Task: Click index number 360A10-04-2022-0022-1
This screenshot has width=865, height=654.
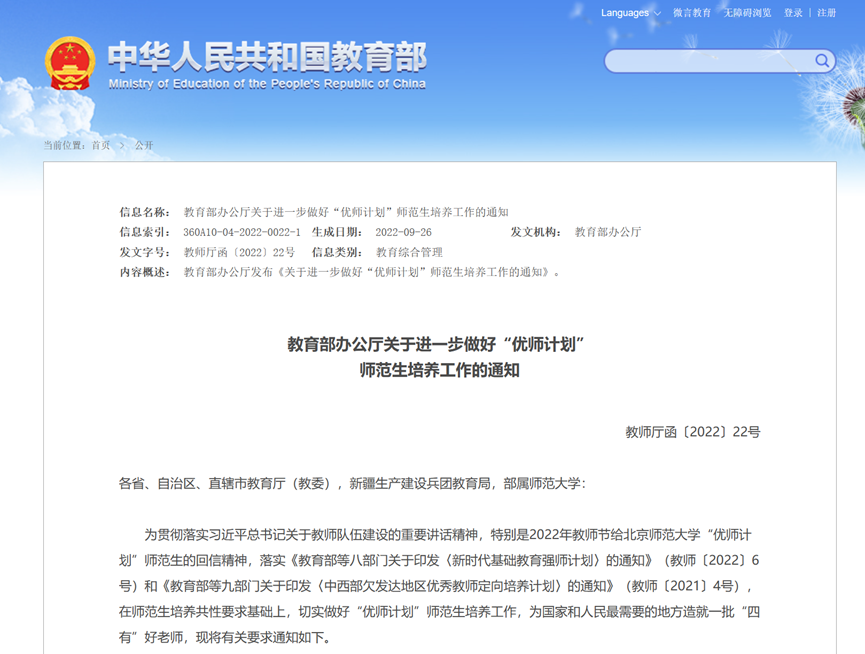Action: [242, 232]
